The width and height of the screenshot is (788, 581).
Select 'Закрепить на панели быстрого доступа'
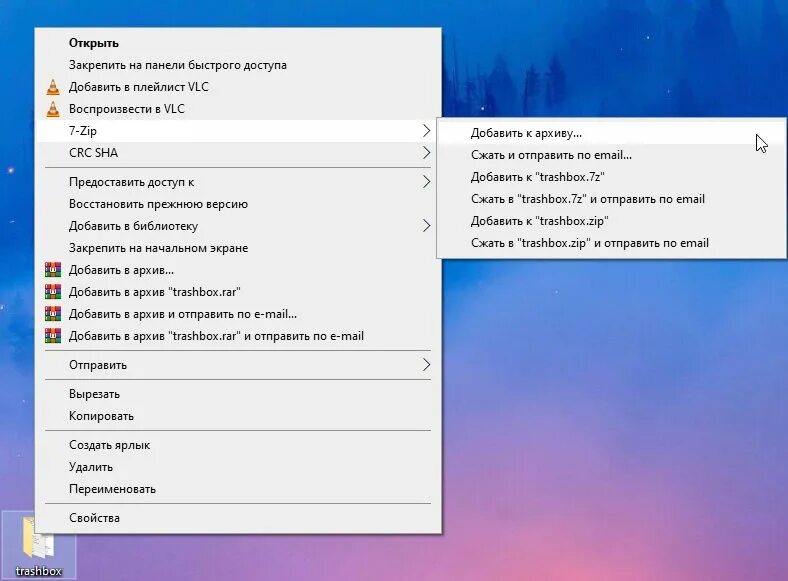click(238, 65)
